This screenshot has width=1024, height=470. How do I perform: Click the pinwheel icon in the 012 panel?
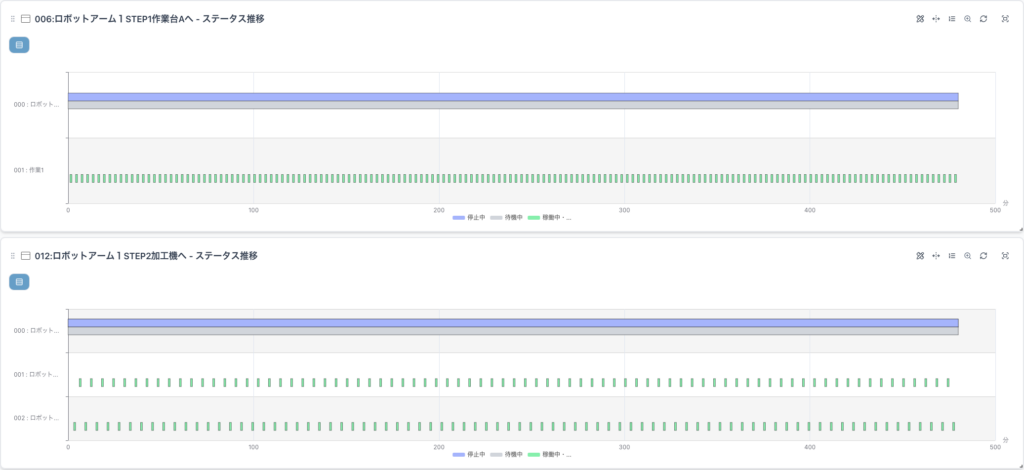coord(920,256)
